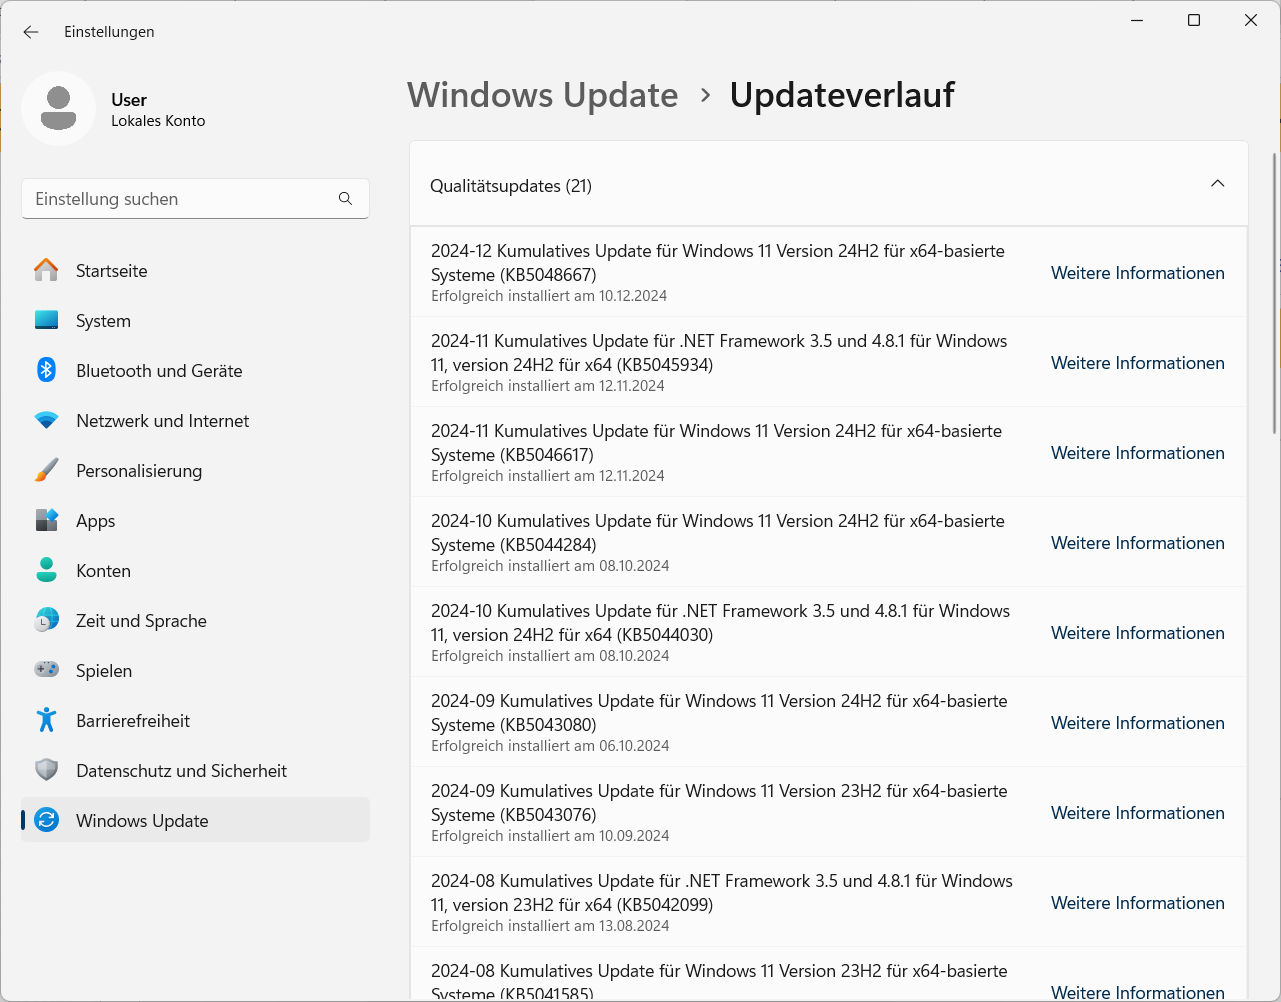
Task: Click the Zeit und Sprache clock icon
Action: point(46,621)
